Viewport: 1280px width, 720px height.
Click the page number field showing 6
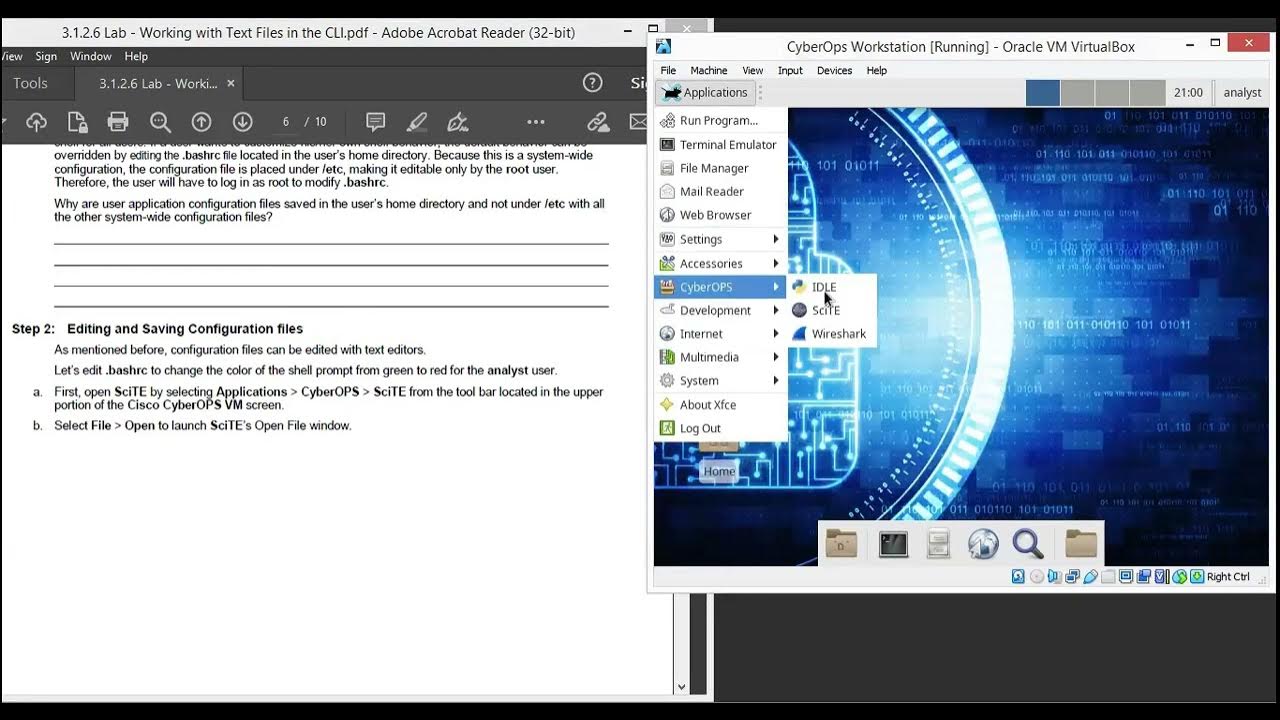coord(285,122)
